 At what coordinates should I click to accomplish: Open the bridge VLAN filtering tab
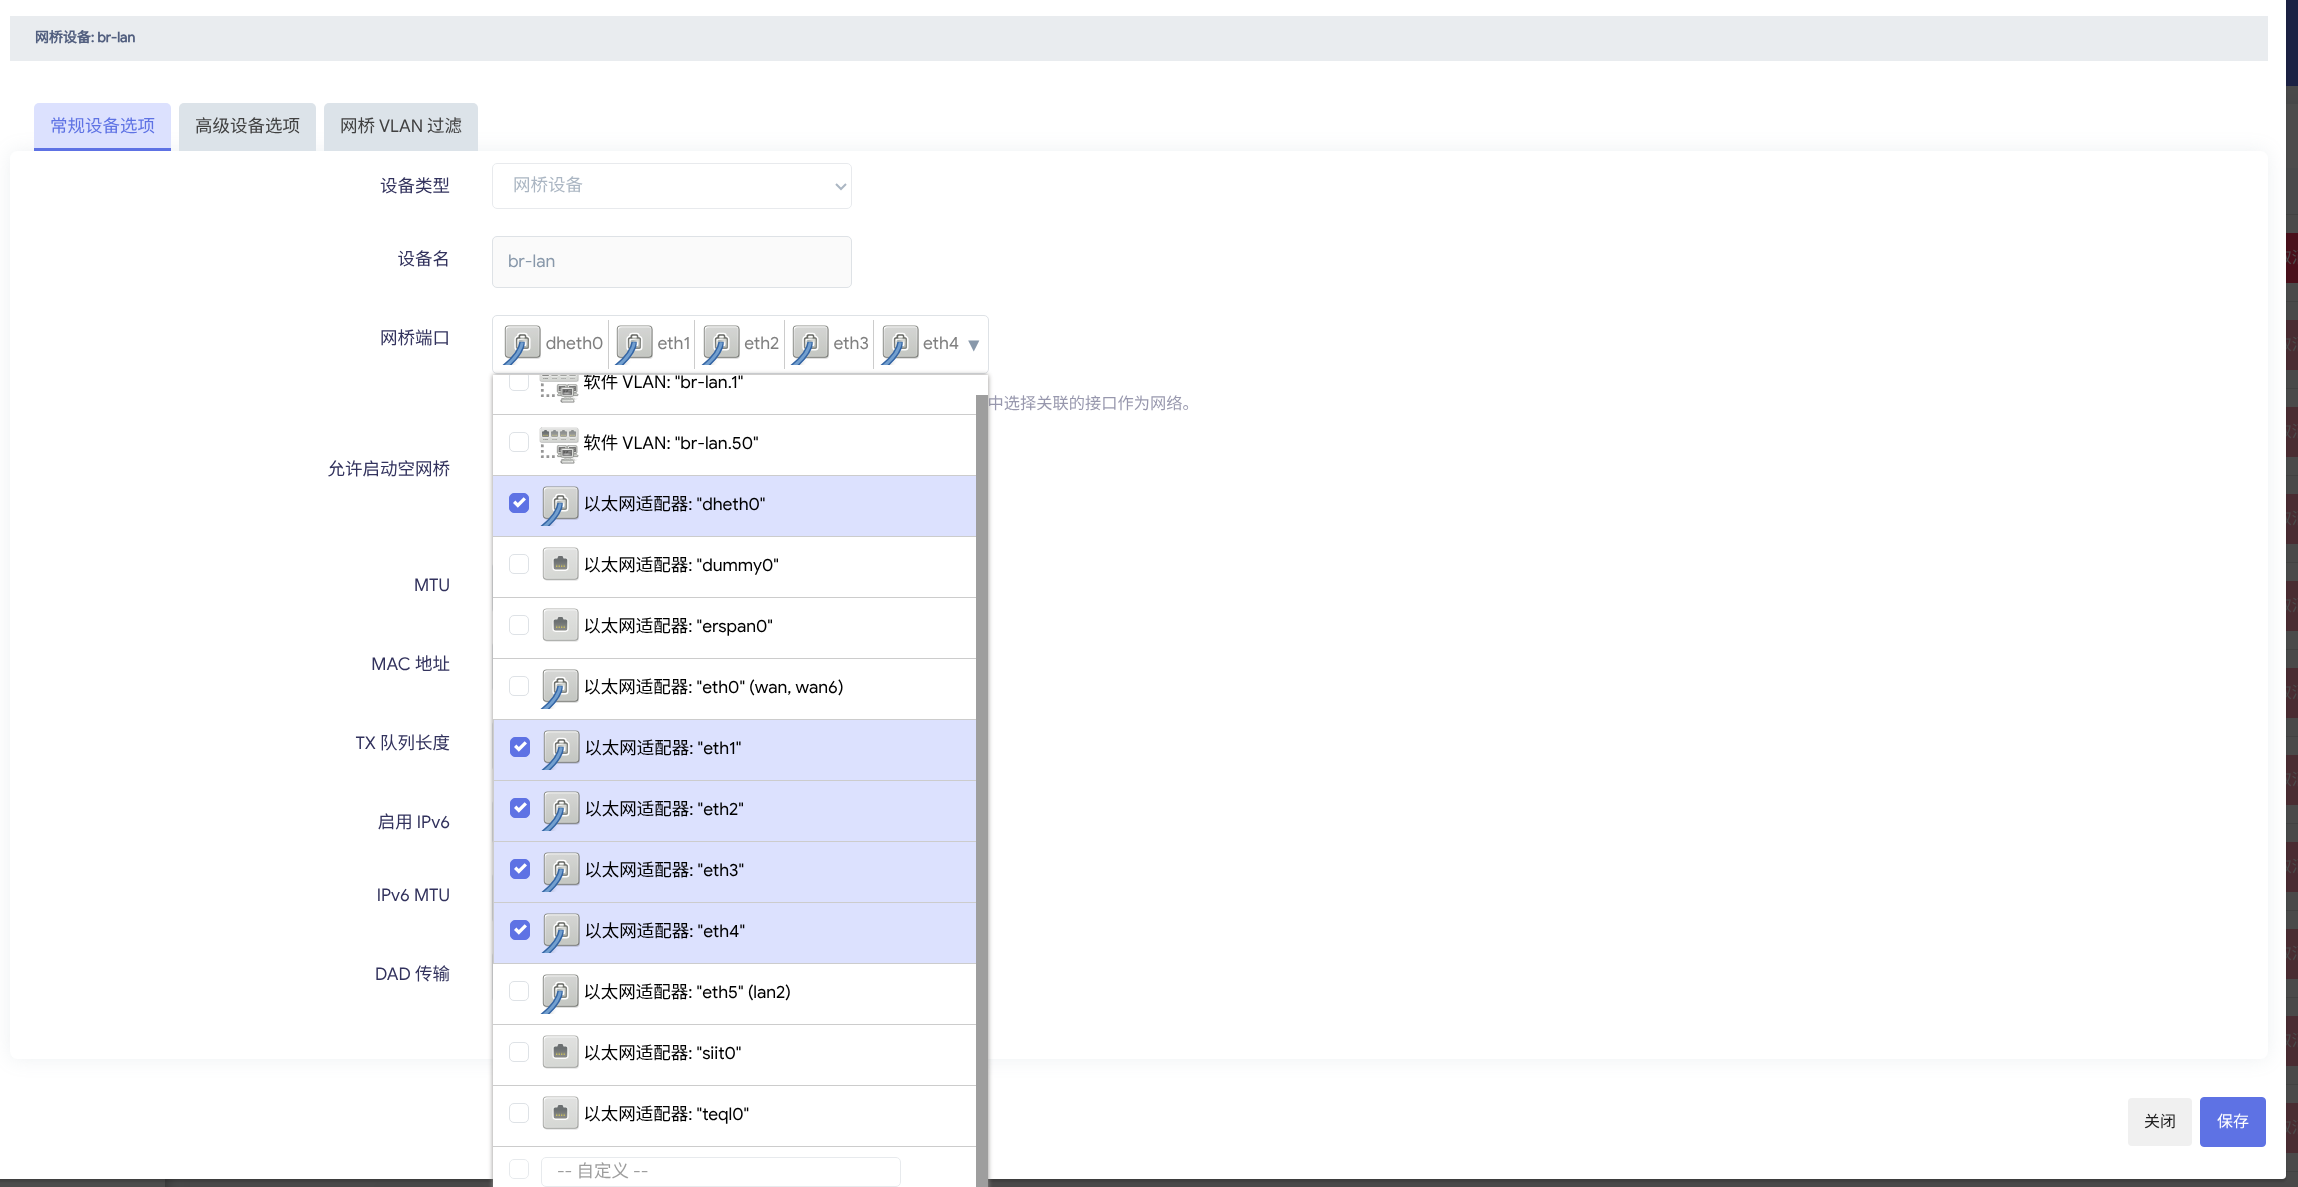[x=400, y=126]
